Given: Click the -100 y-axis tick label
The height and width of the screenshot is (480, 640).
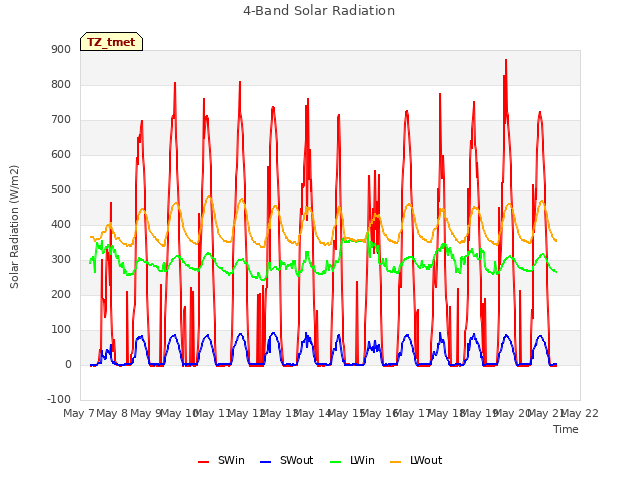Looking at the screenshot, I should 59,399.
